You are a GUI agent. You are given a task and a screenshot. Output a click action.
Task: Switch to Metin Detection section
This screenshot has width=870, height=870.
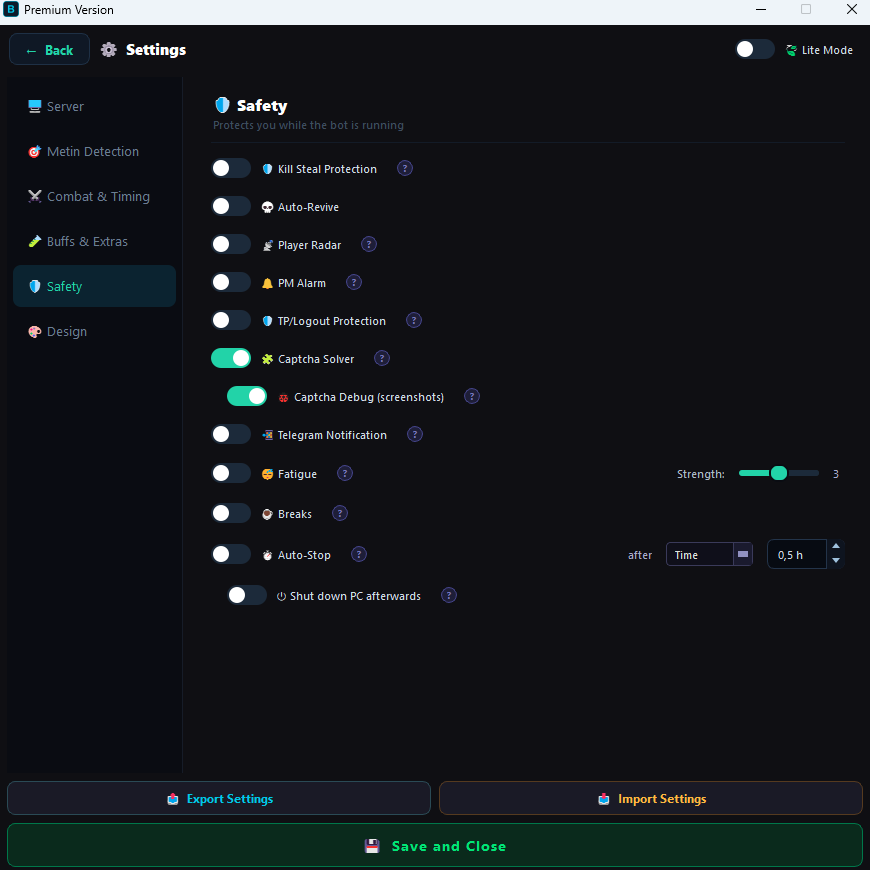94,151
